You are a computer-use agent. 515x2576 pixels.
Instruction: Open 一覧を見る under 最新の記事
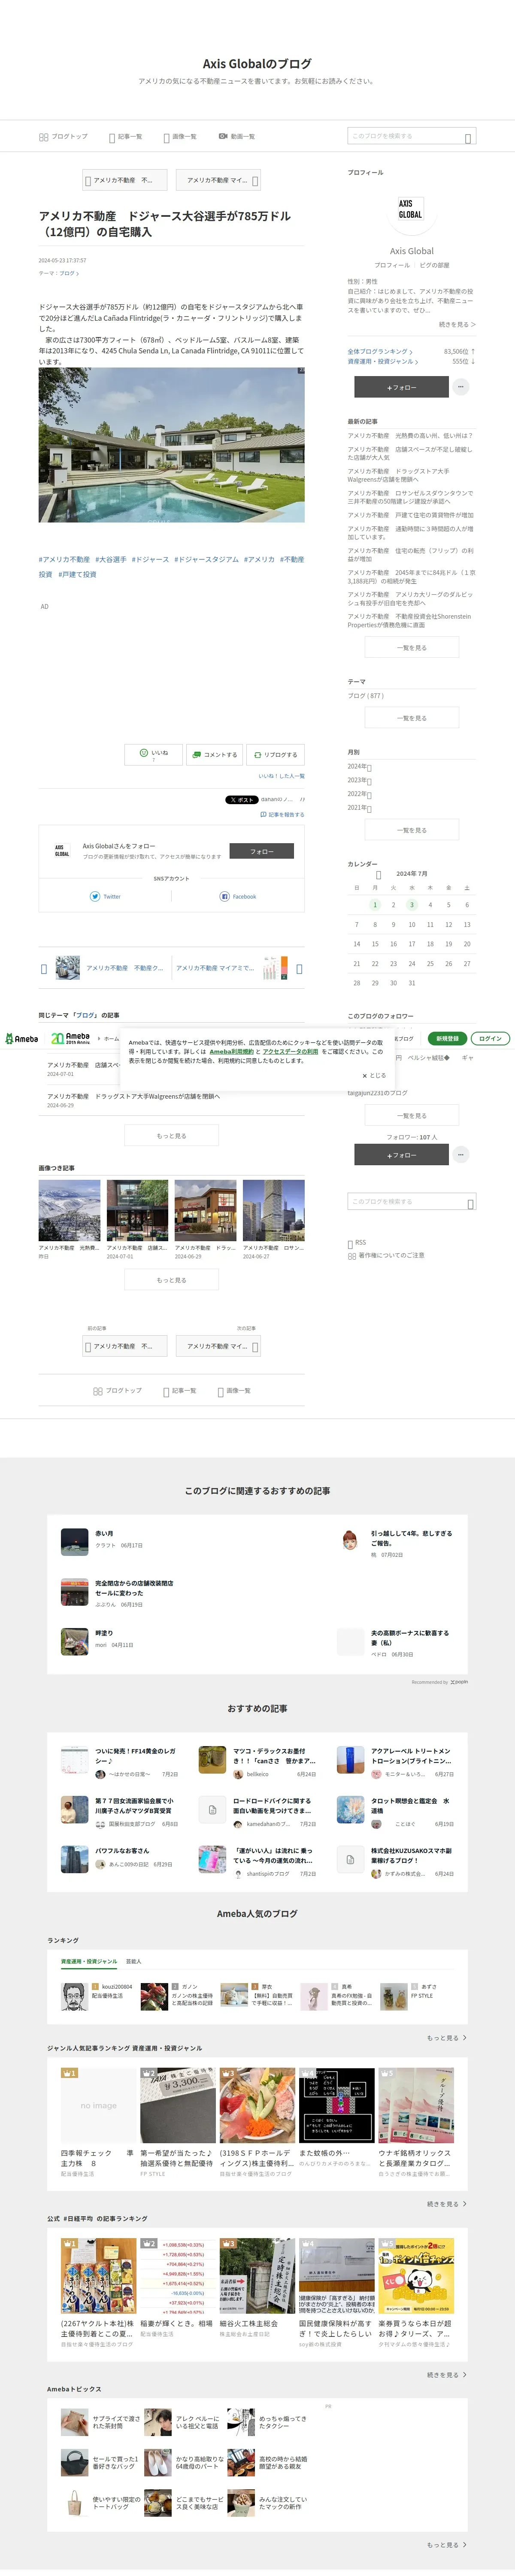click(411, 648)
